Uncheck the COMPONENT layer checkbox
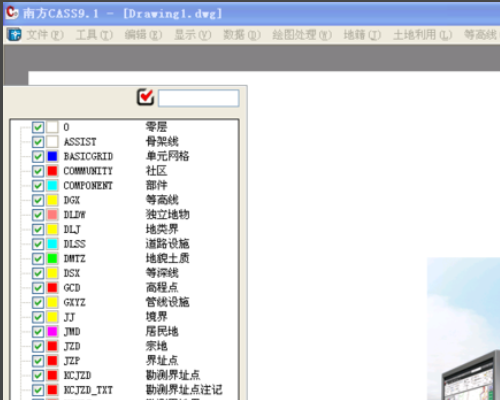This screenshot has height=400, width=500. [38, 185]
